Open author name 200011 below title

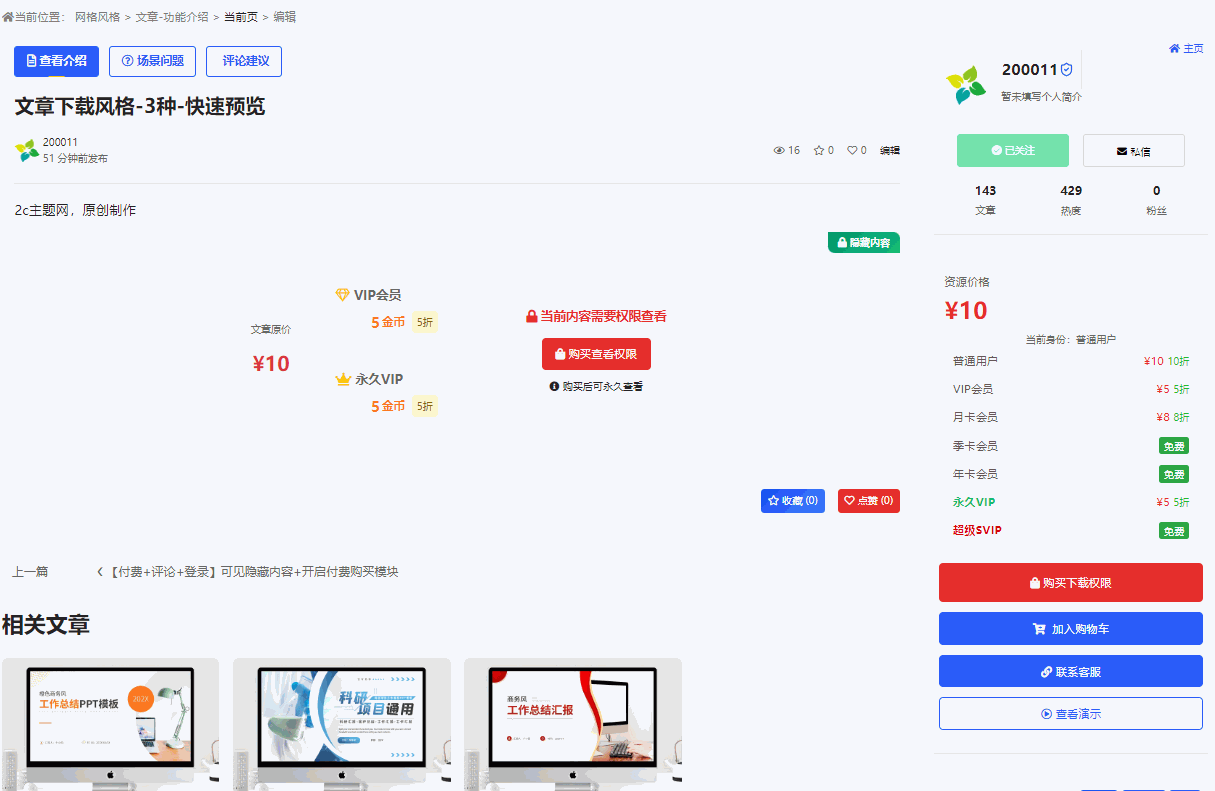tap(60, 142)
